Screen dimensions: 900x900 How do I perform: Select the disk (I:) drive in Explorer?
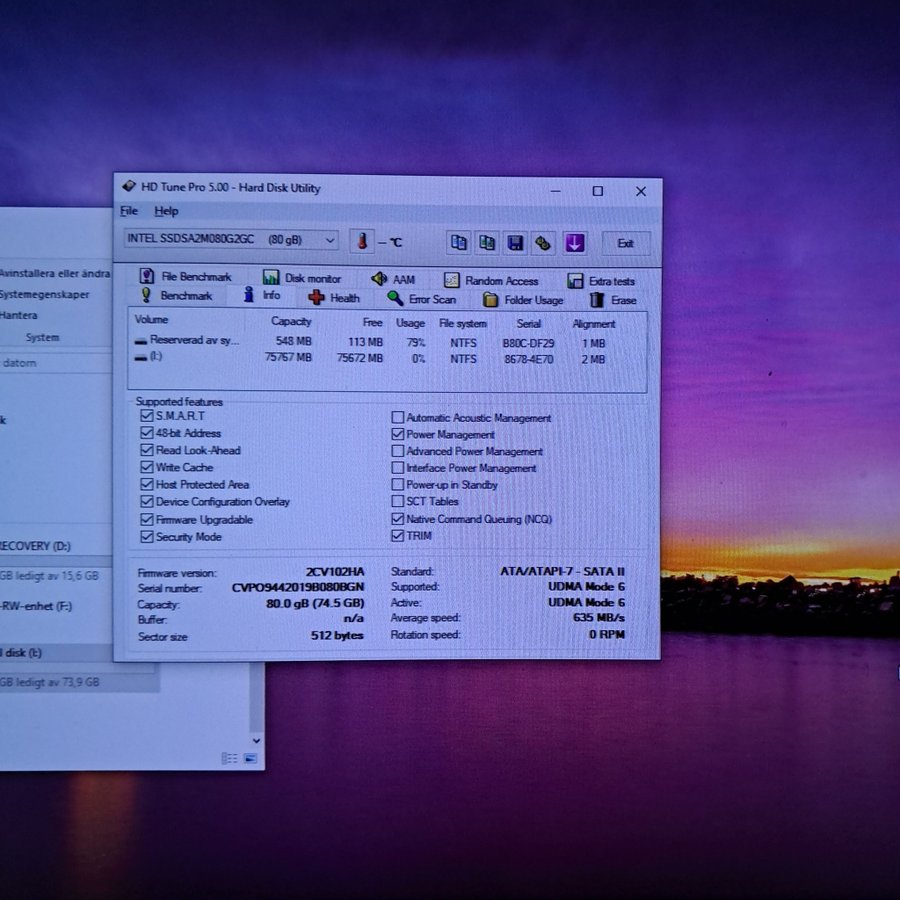[x=21, y=653]
